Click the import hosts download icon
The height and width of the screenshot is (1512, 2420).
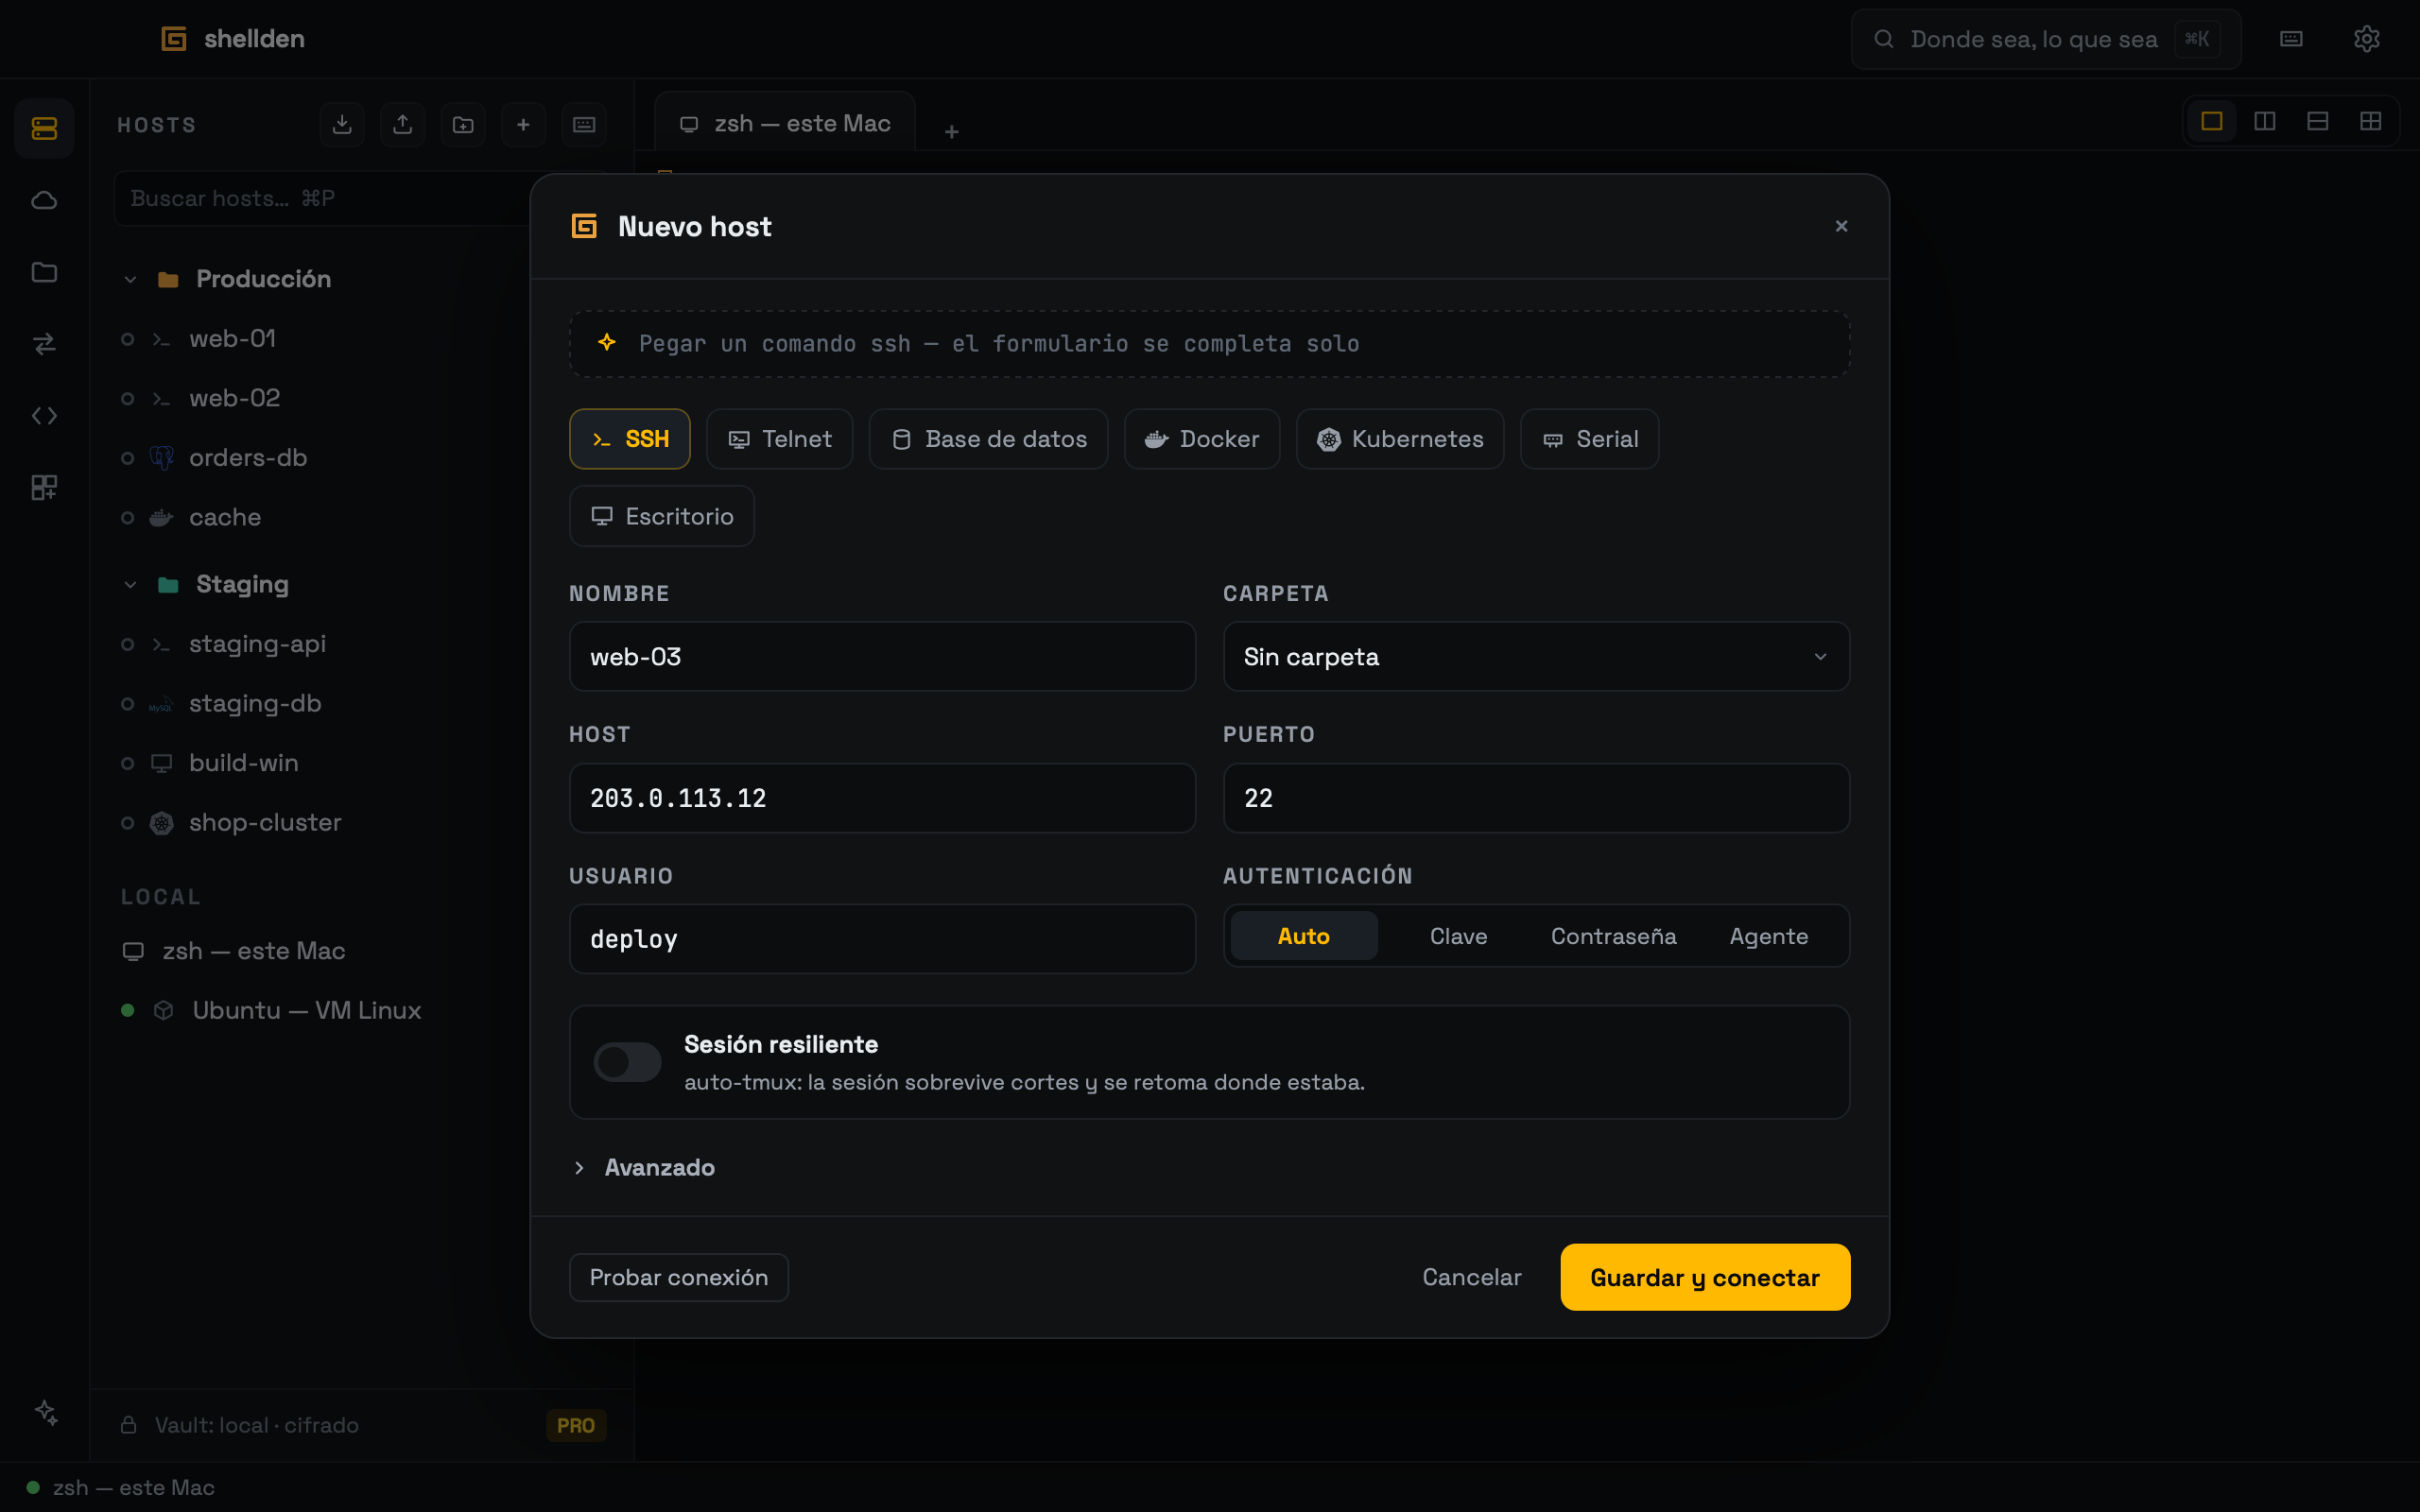tap(342, 124)
